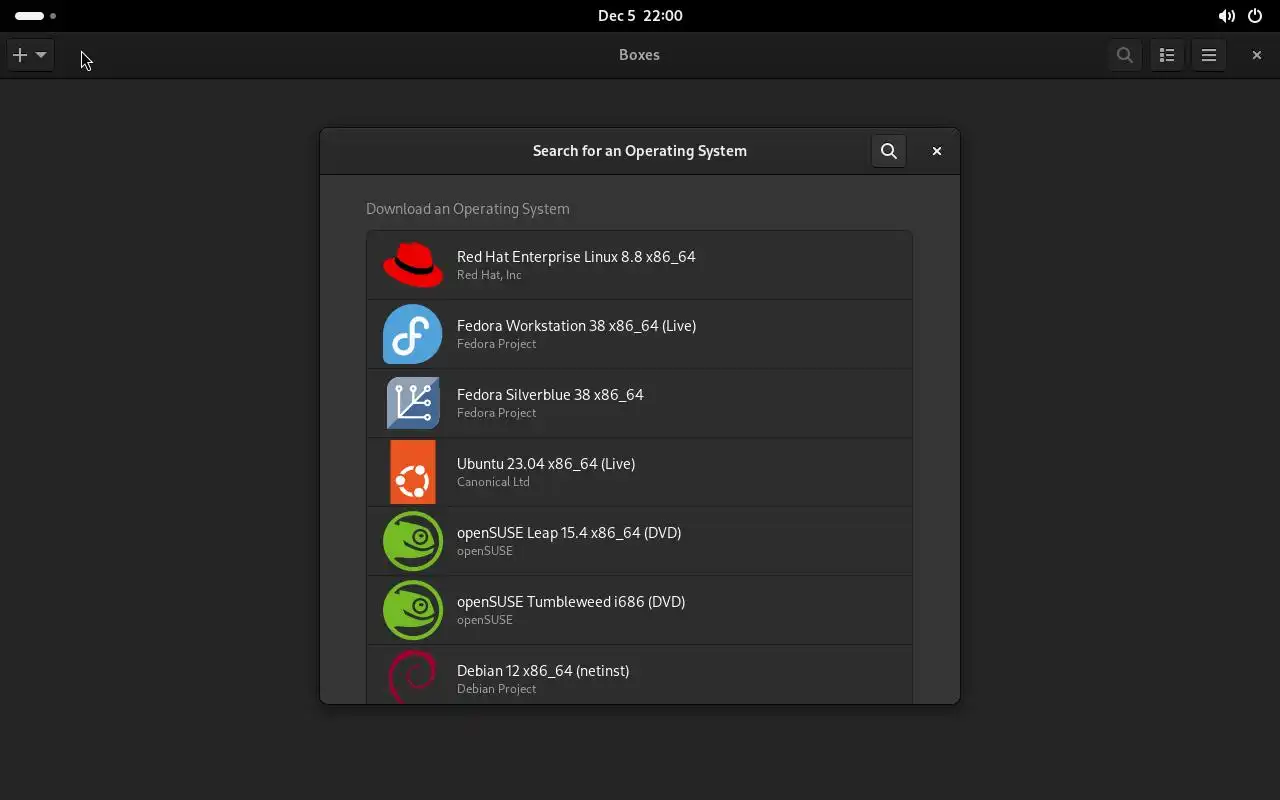
Task: Click the Debian swirl logo icon
Action: (x=413, y=676)
